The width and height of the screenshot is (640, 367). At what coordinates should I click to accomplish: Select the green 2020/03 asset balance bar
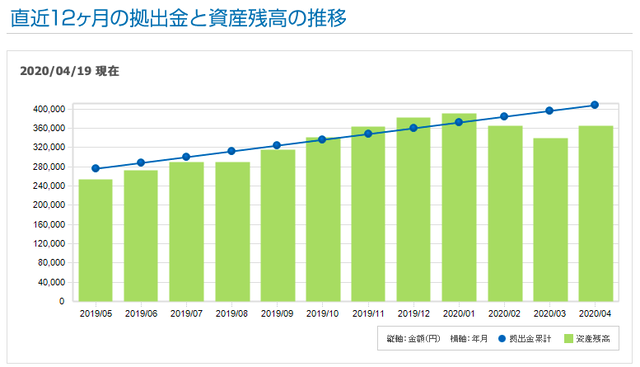(x=551, y=220)
